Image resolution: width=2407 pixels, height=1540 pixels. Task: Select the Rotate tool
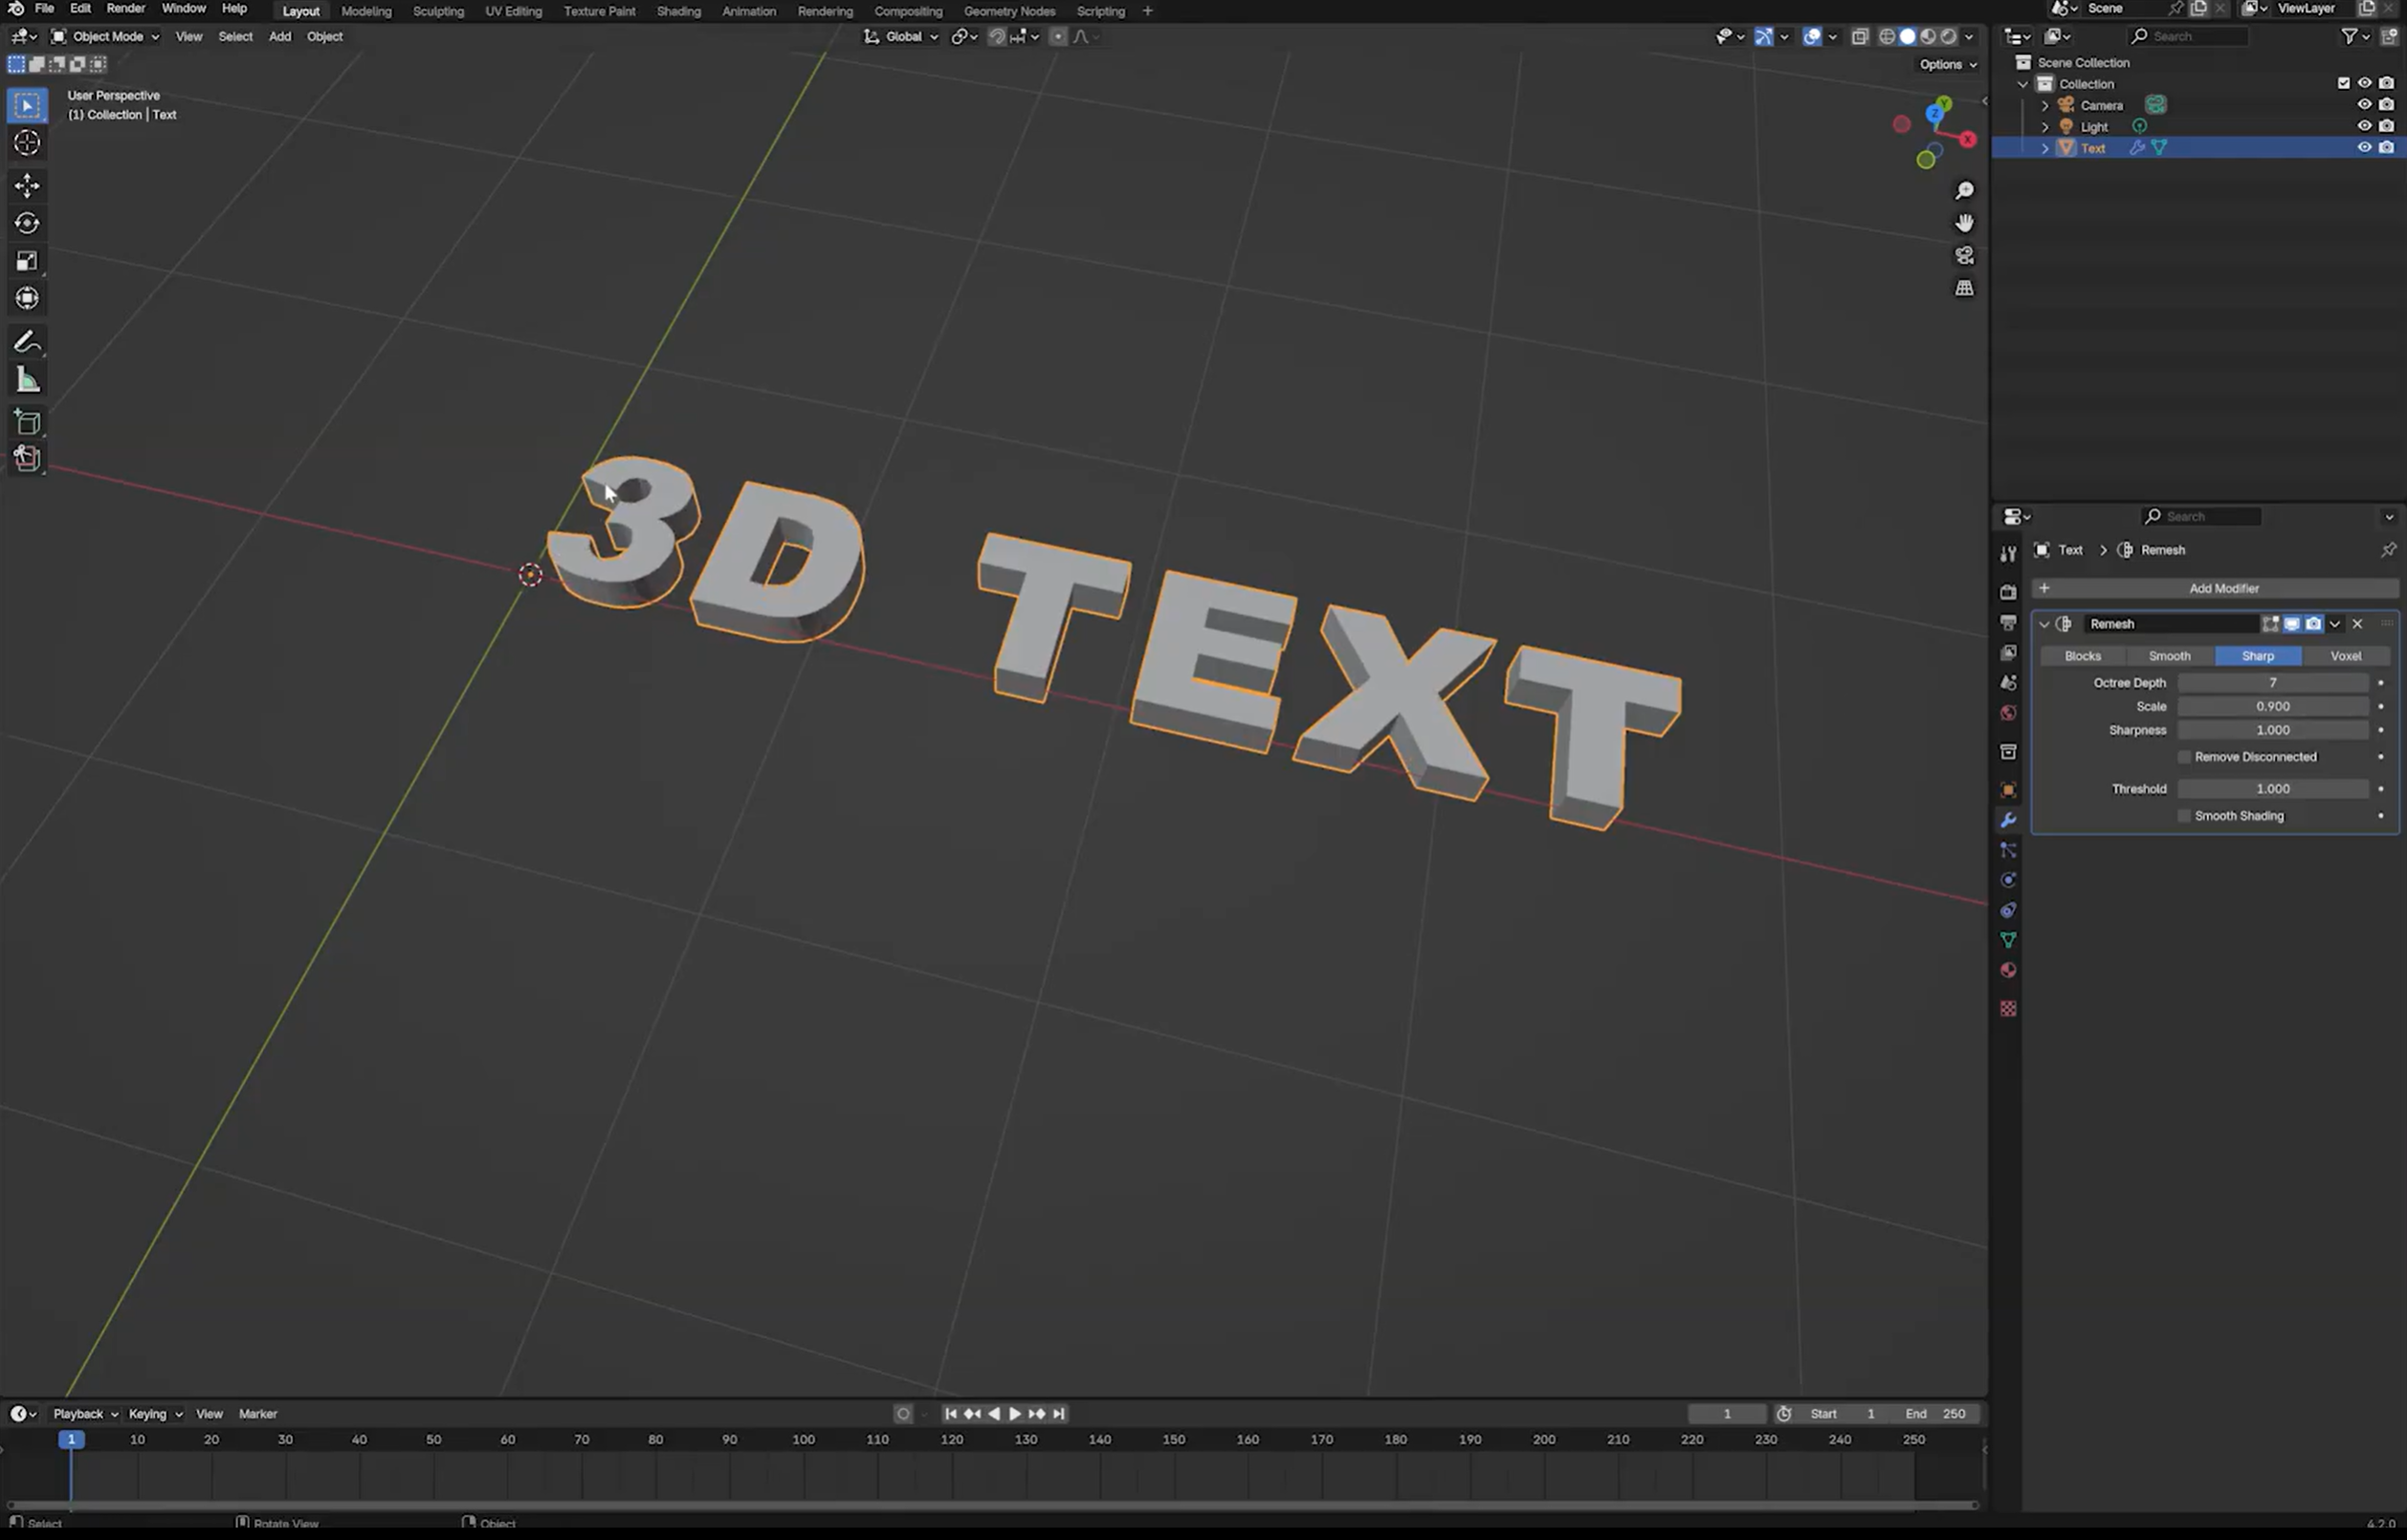coord(27,223)
